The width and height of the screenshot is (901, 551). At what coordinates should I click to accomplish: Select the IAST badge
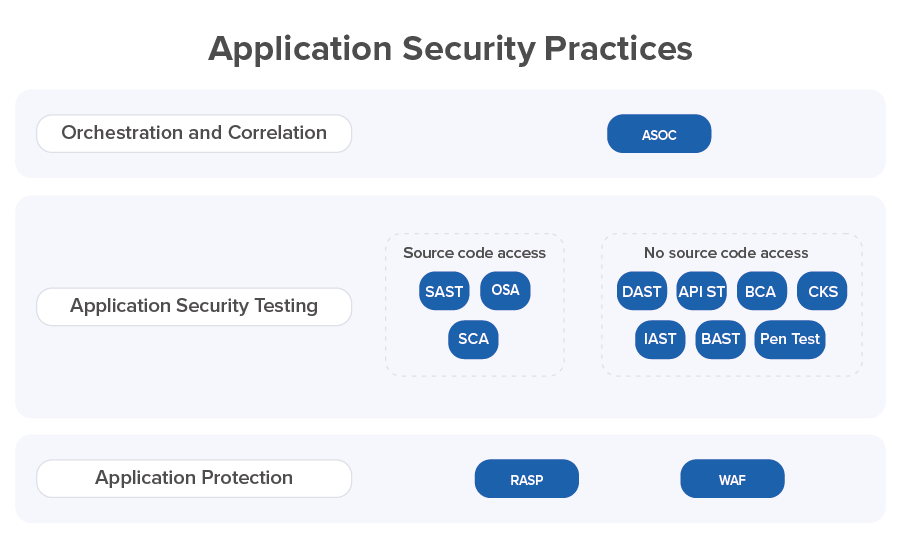[660, 340]
